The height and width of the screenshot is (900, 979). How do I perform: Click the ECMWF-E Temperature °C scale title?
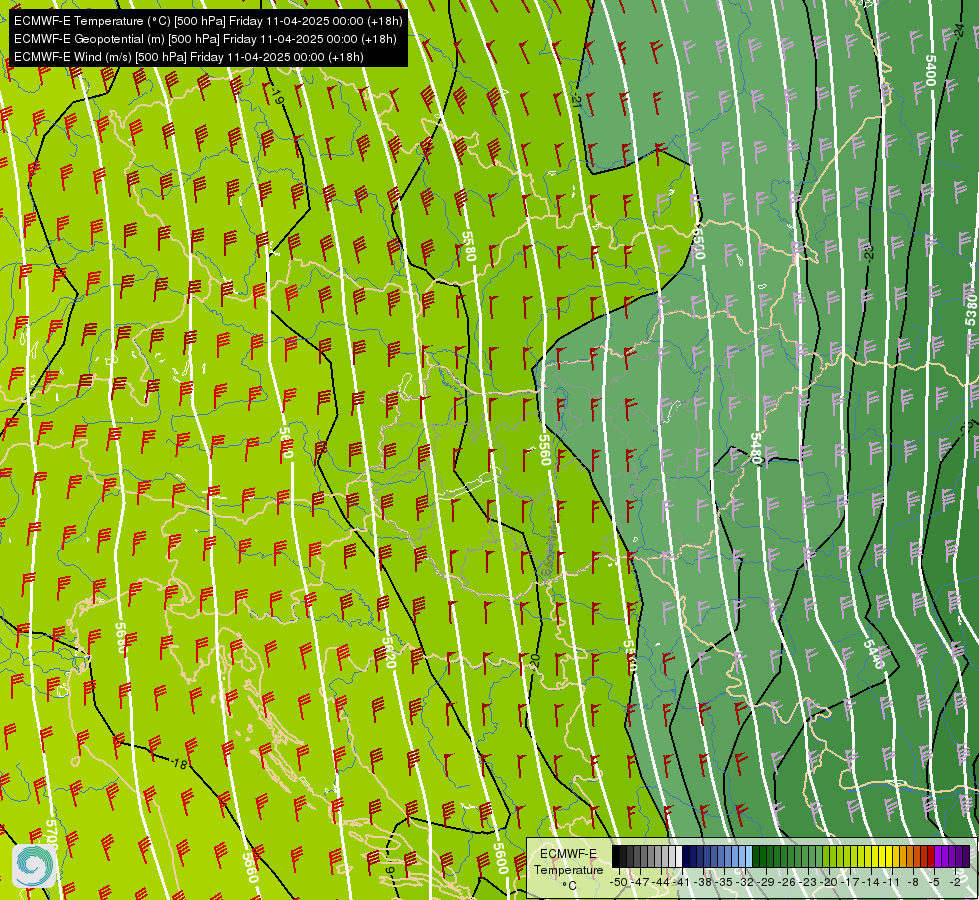[568, 869]
